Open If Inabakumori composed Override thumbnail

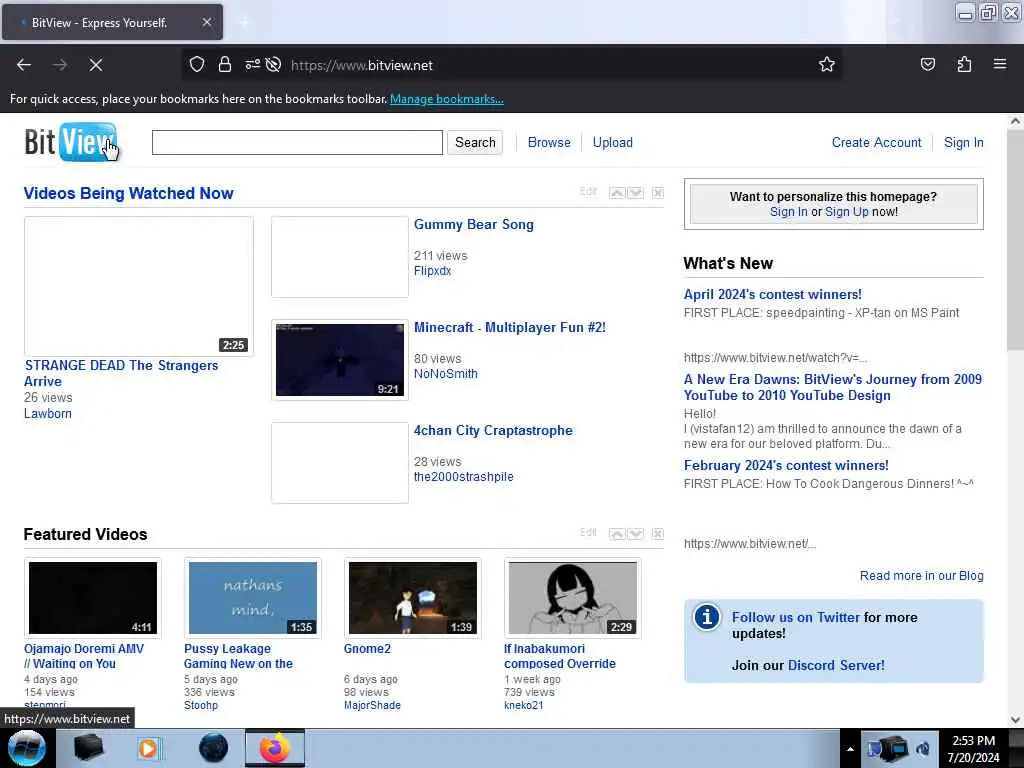[x=573, y=598]
